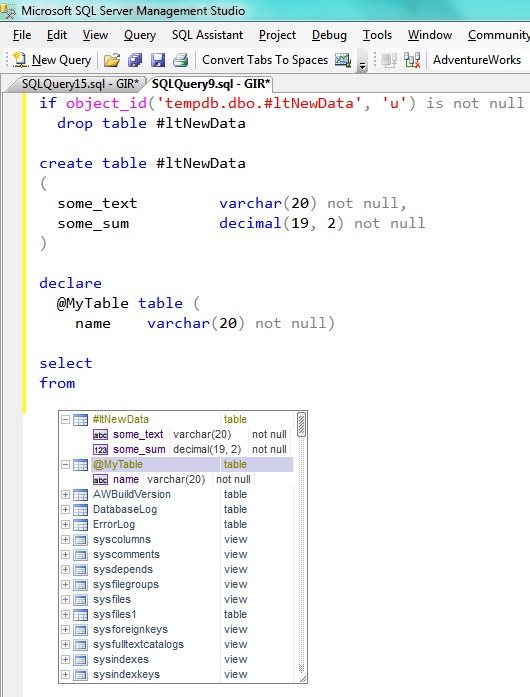Image resolution: width=530 pixels, height=697 pixels.
Task: Click the abc icon beside some_text
Action: pyautogui.click(x=100, y=435)
